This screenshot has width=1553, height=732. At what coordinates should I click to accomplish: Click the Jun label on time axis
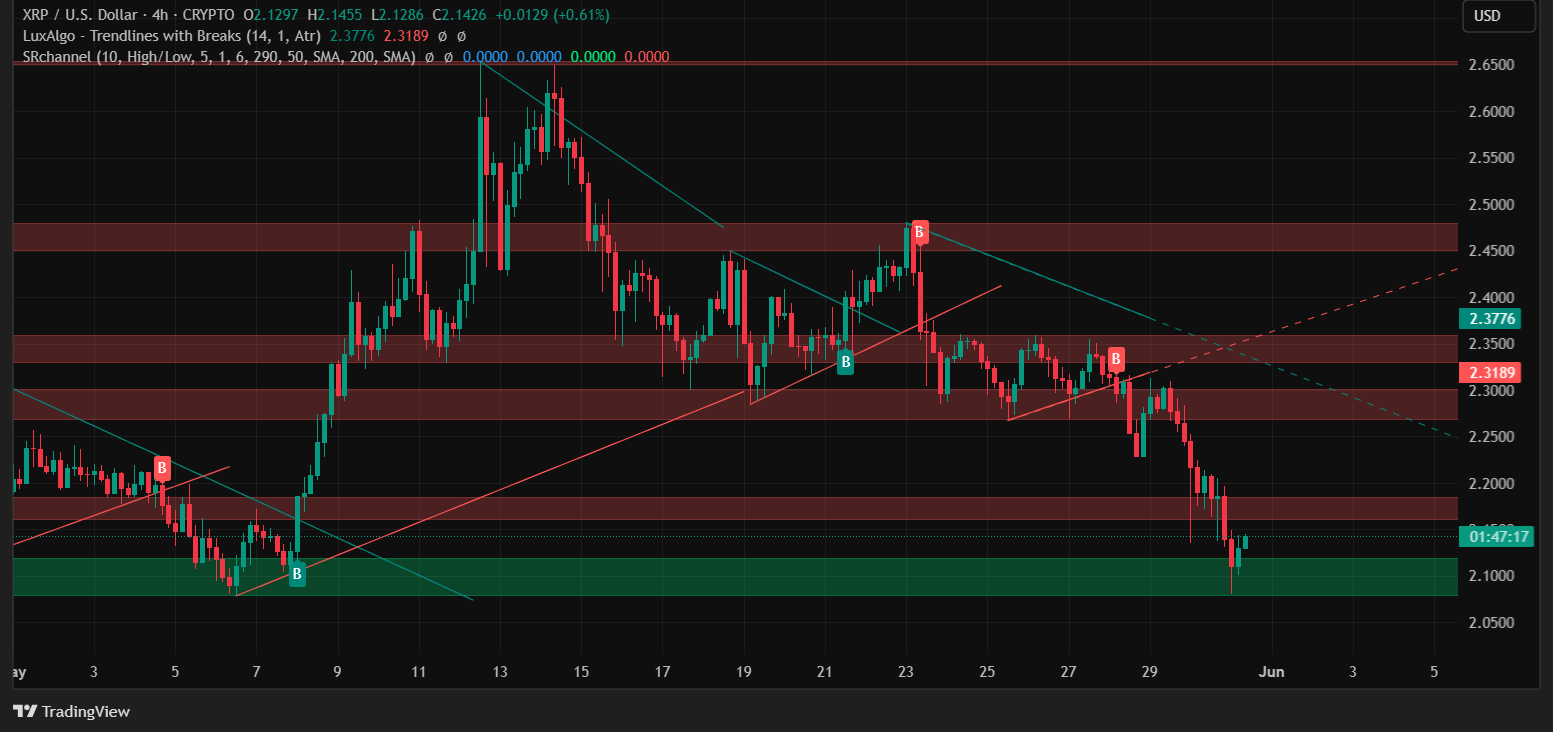tap(1271, 671)
